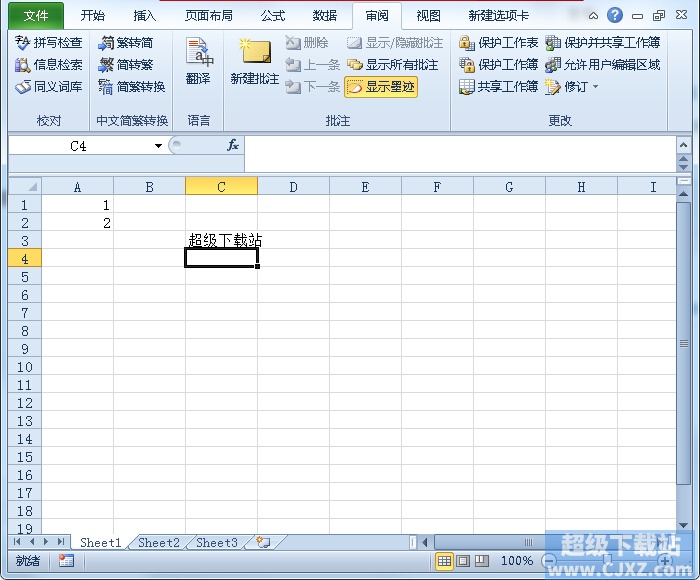Expand the formula bar
The height and width of the screenshot is (580, 700).
click(x=684, y=146)
